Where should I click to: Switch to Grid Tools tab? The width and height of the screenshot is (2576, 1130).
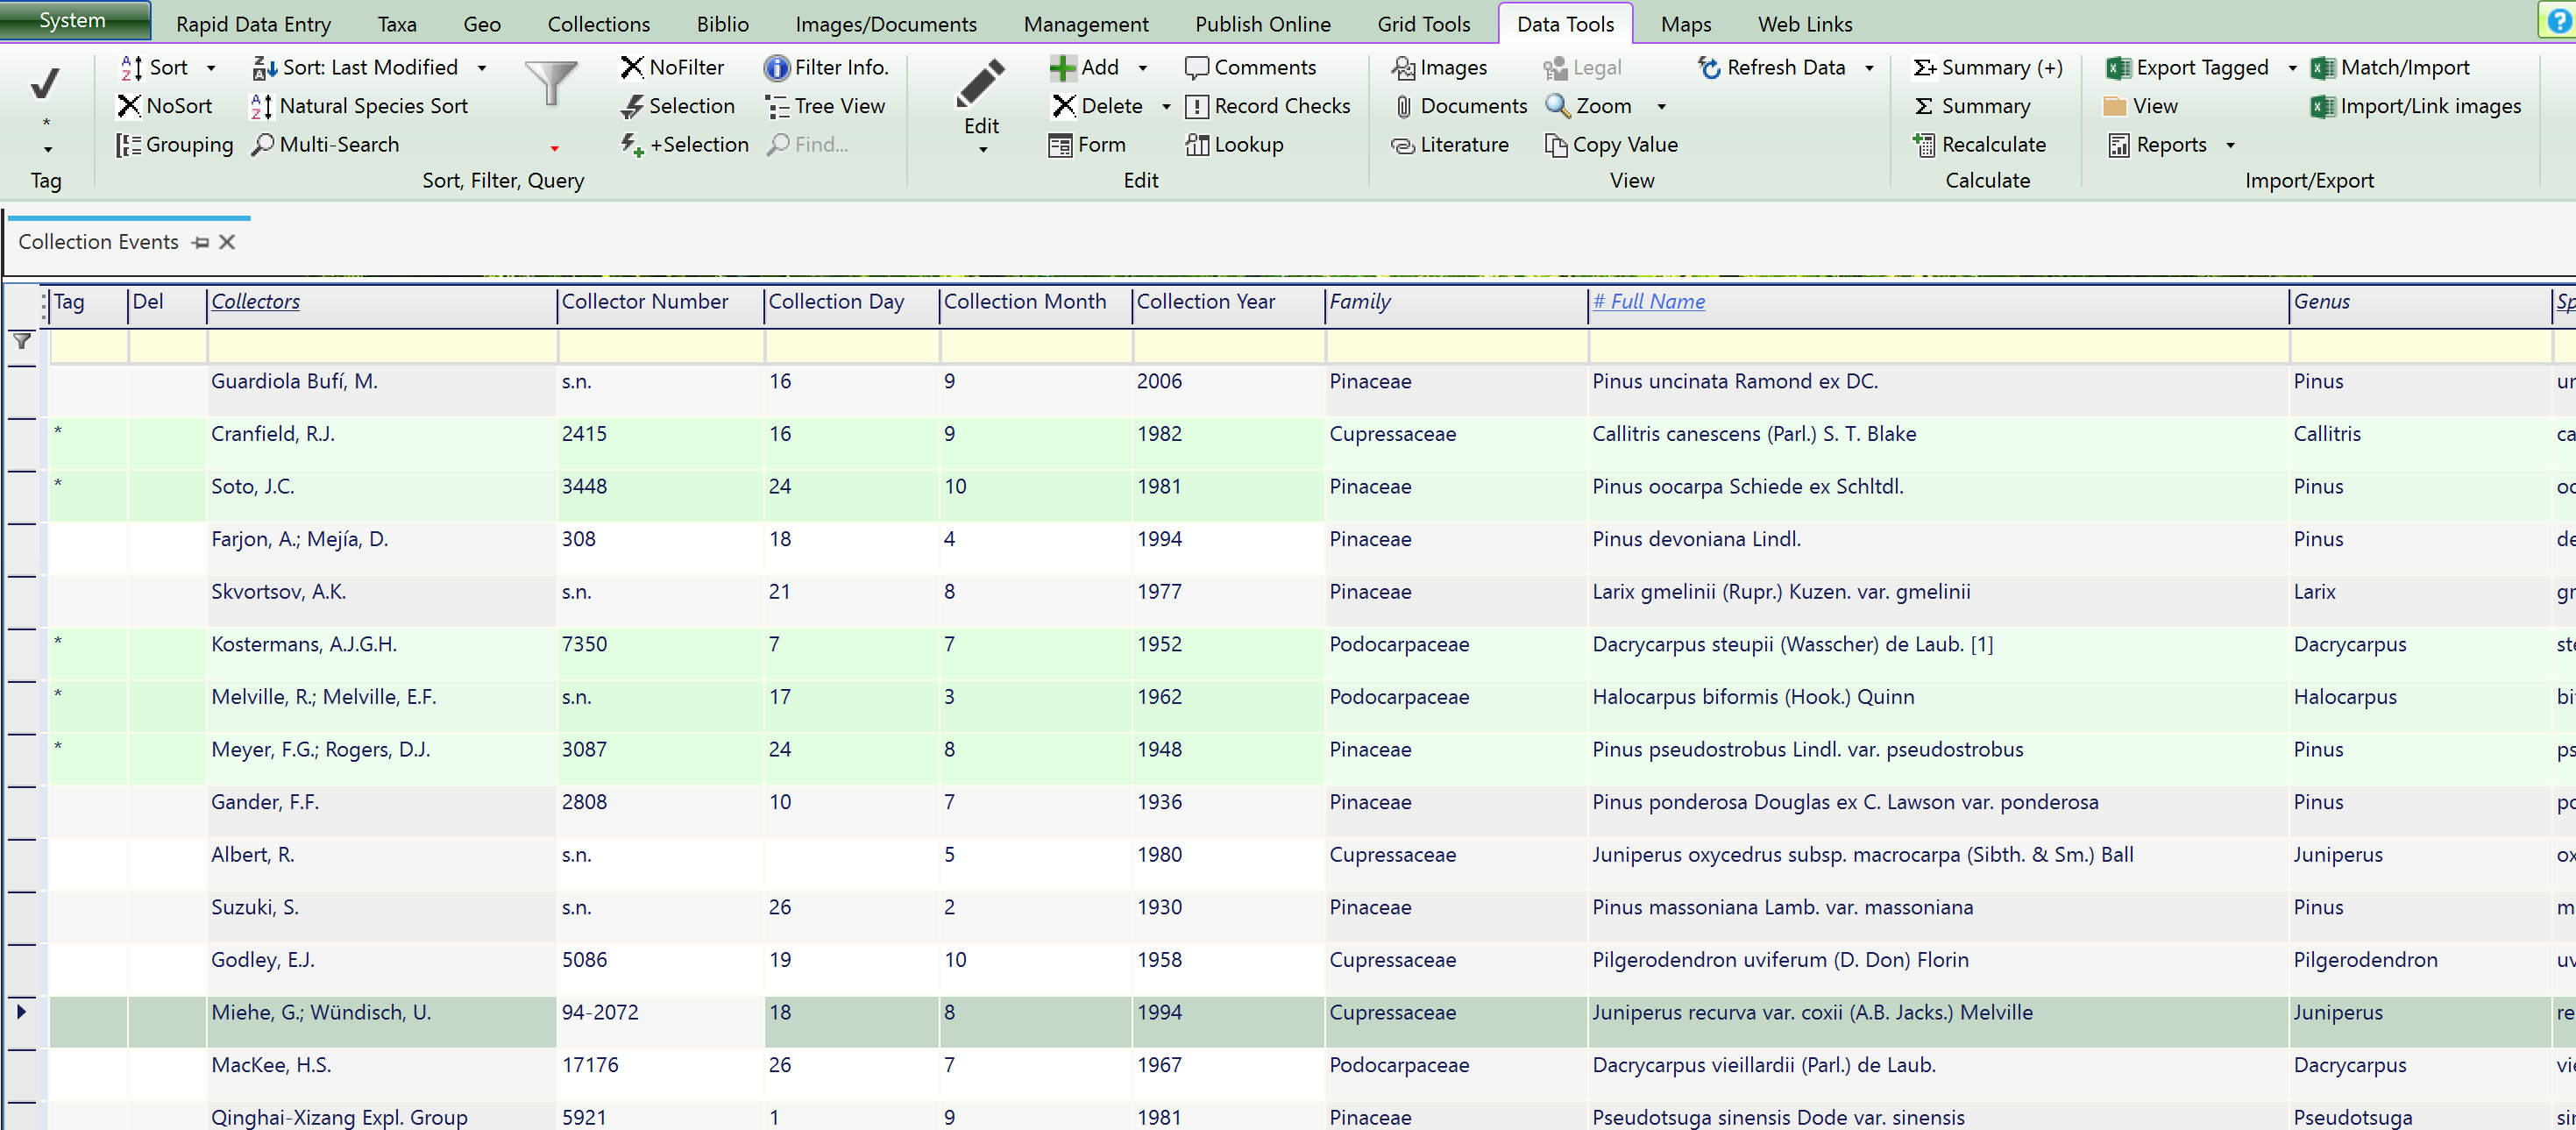point(1423,24)
